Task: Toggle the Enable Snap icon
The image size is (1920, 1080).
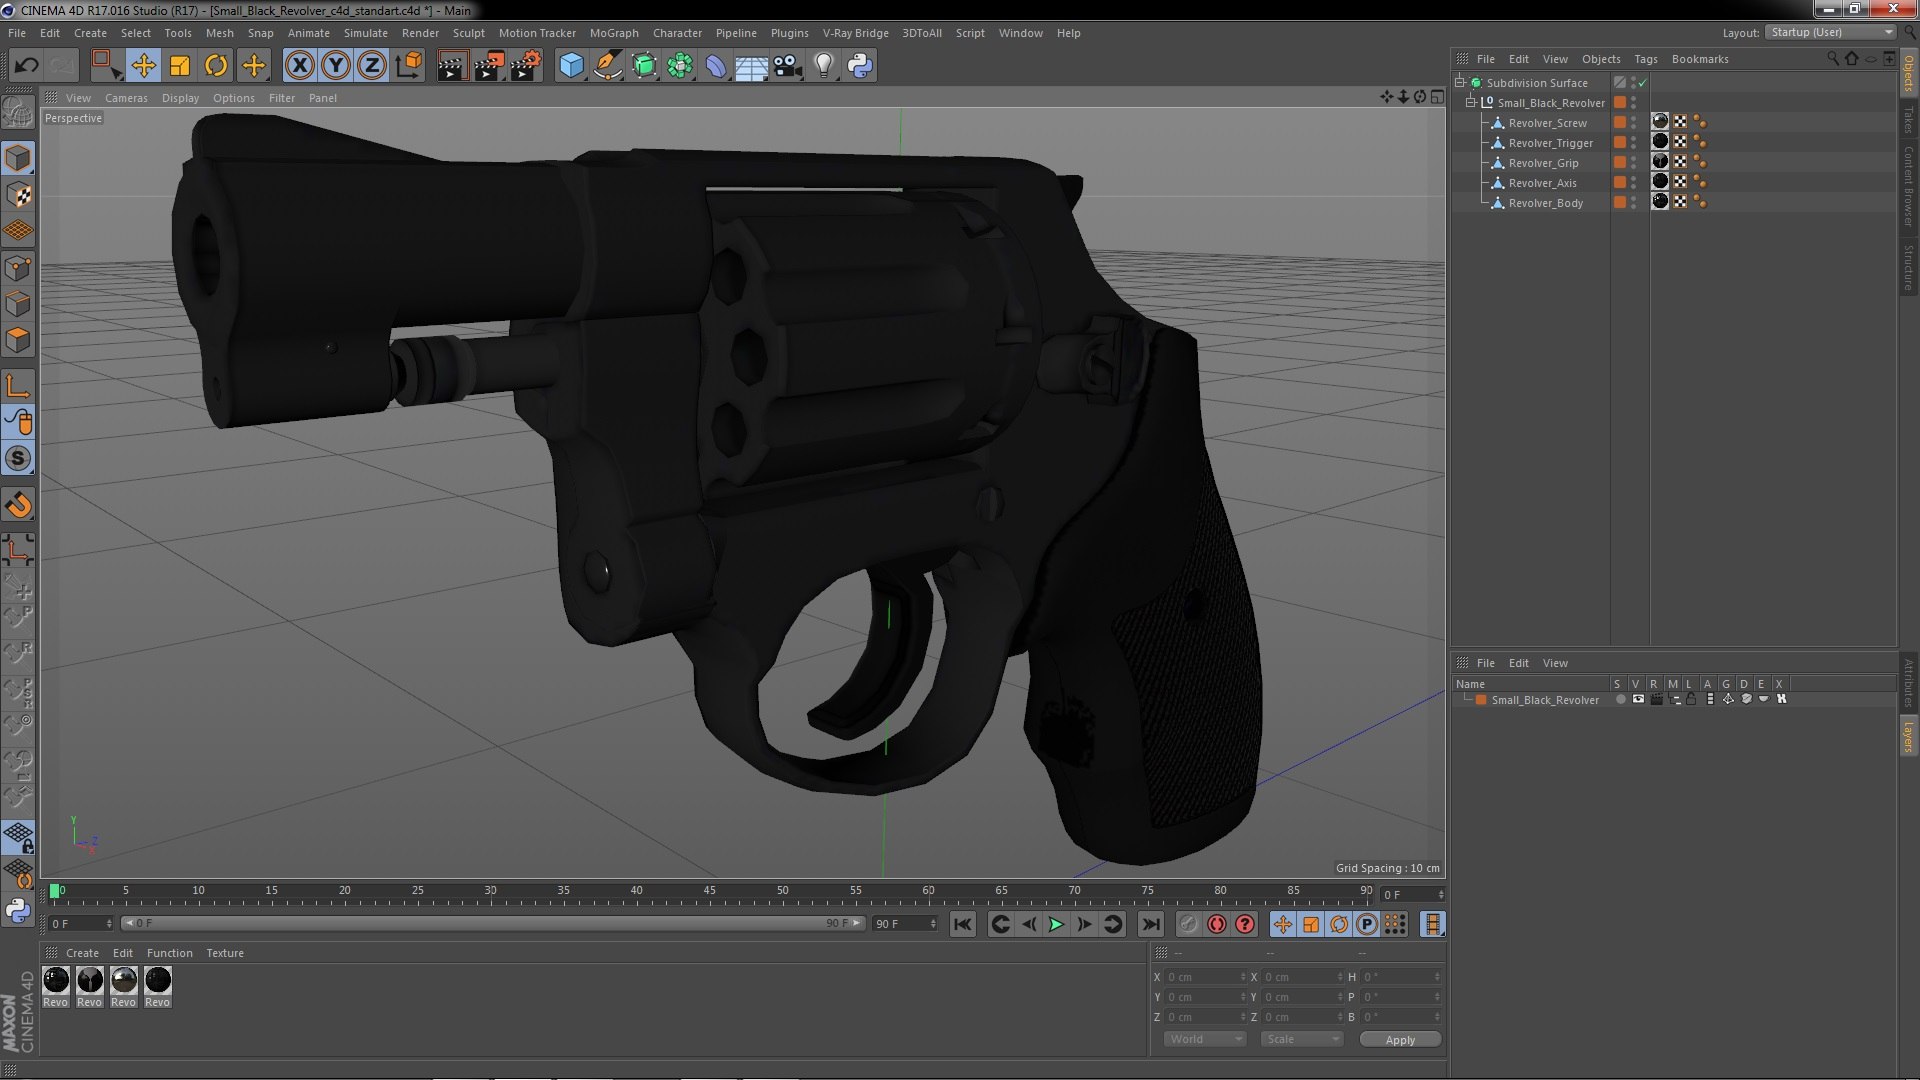Action: pos(18,506)
